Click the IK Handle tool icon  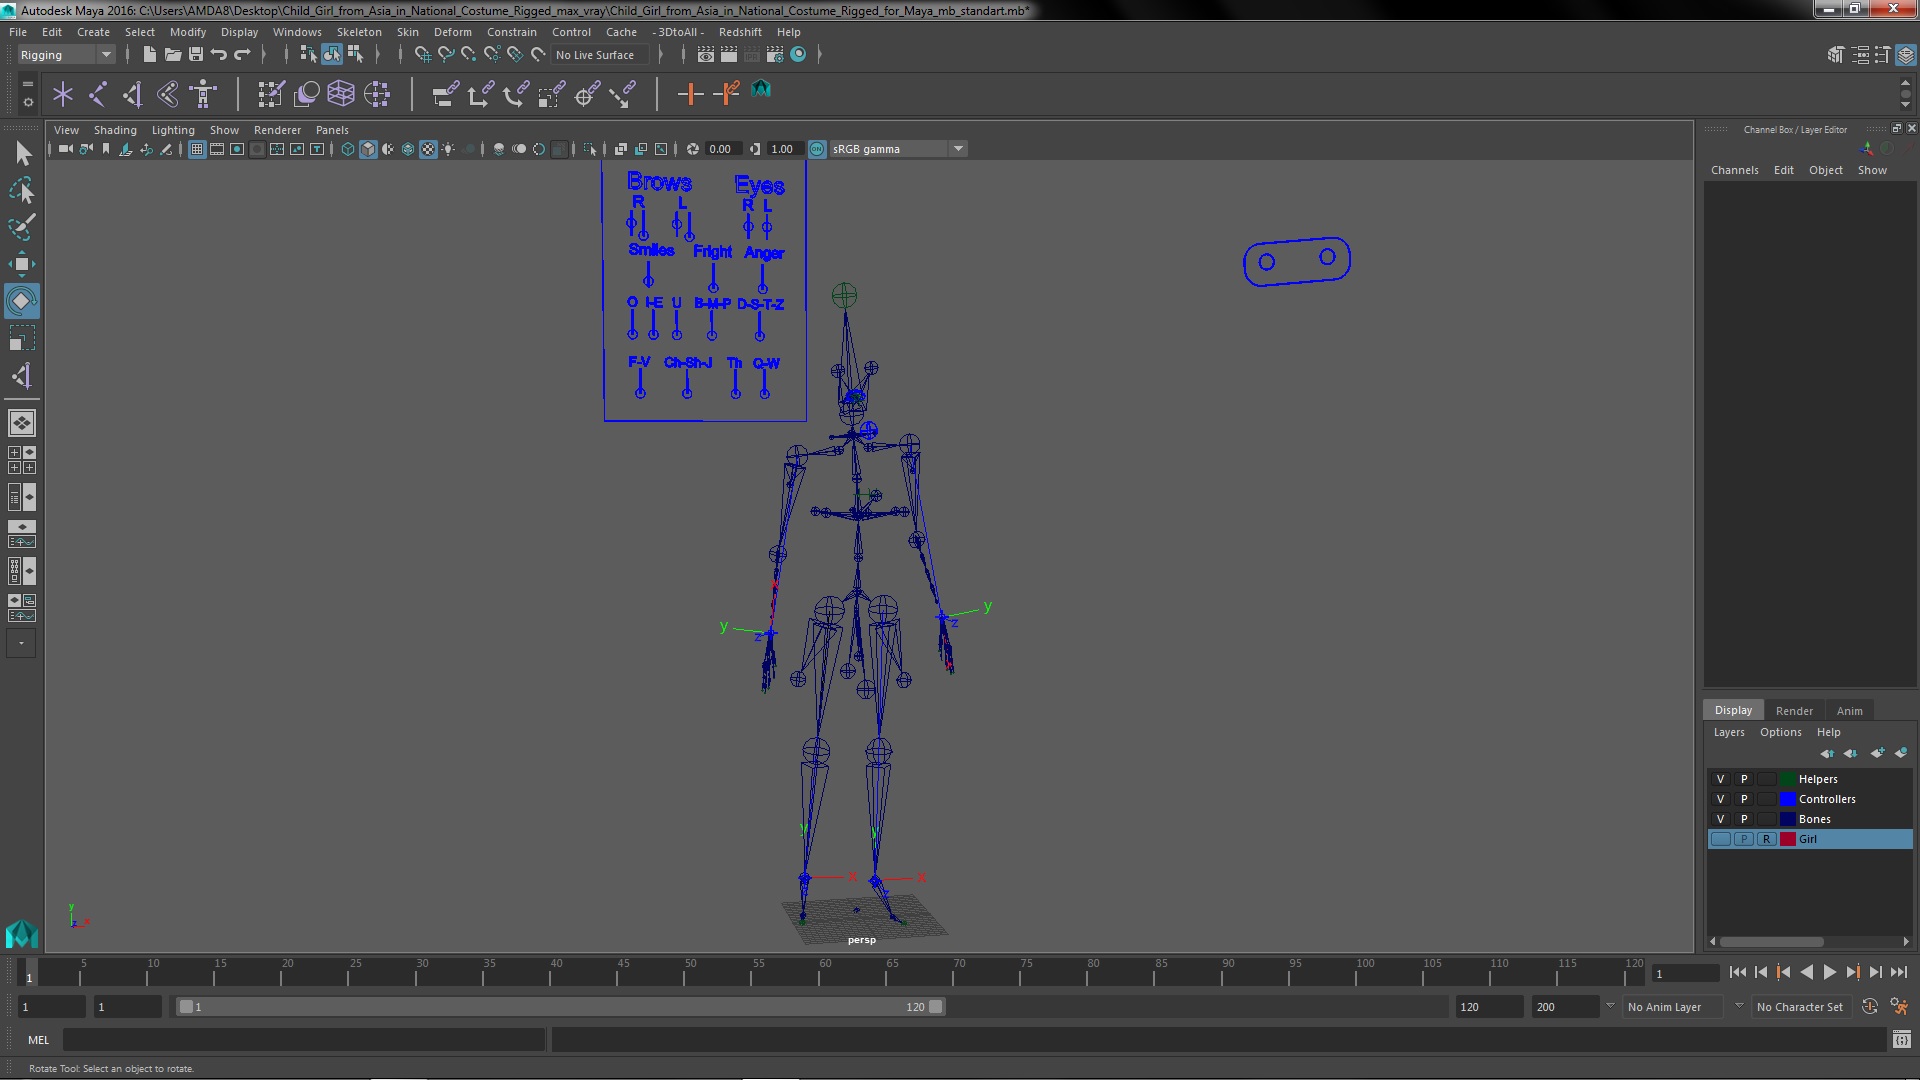tap(132, 94)
